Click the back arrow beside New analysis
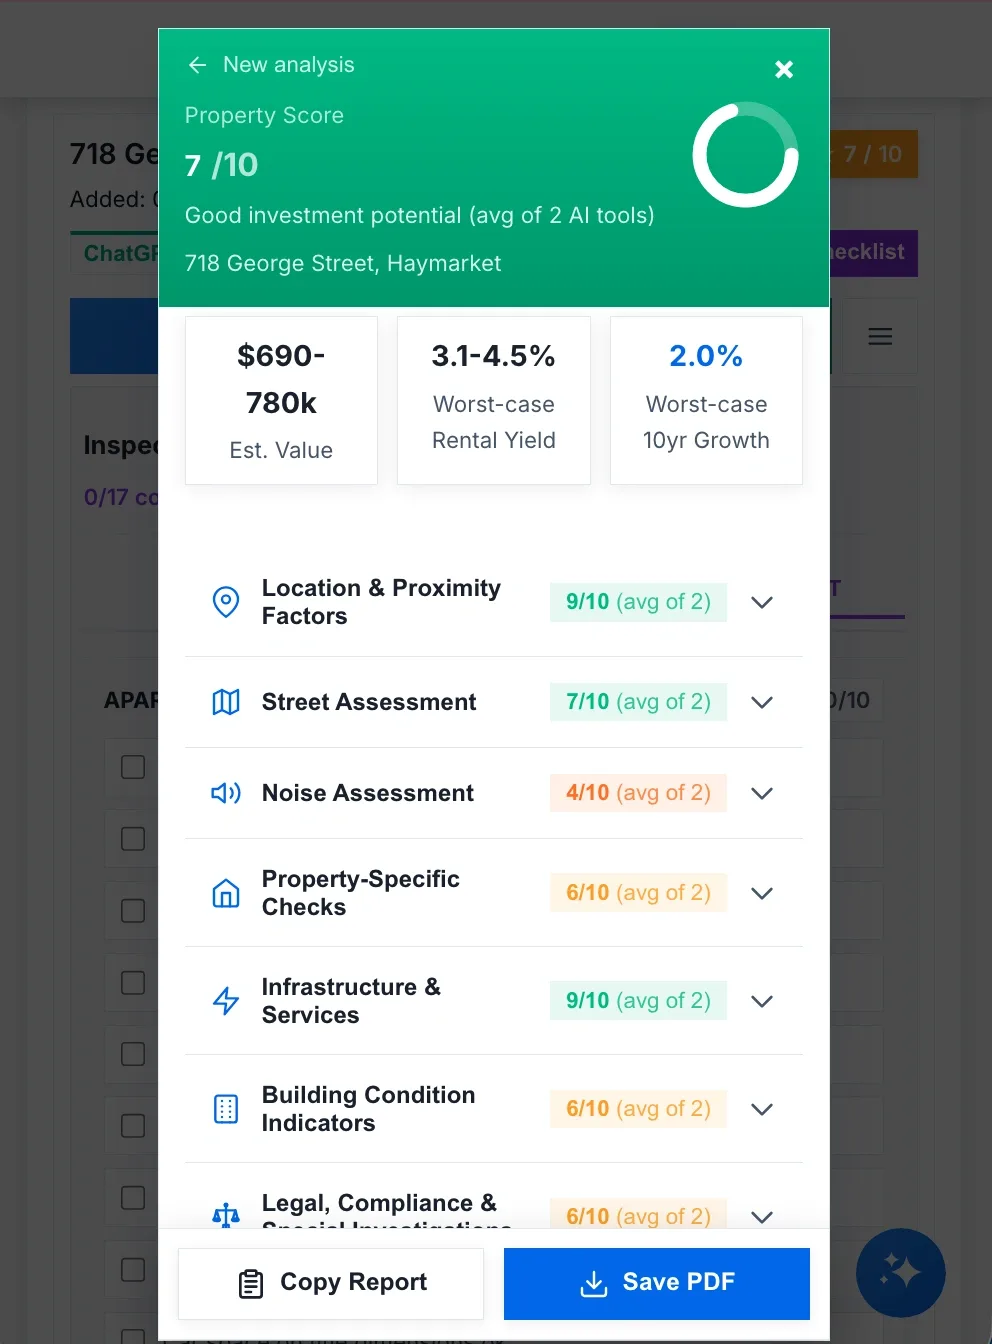The width and height of the screenshot is (992, 1344). pos(197,65)
